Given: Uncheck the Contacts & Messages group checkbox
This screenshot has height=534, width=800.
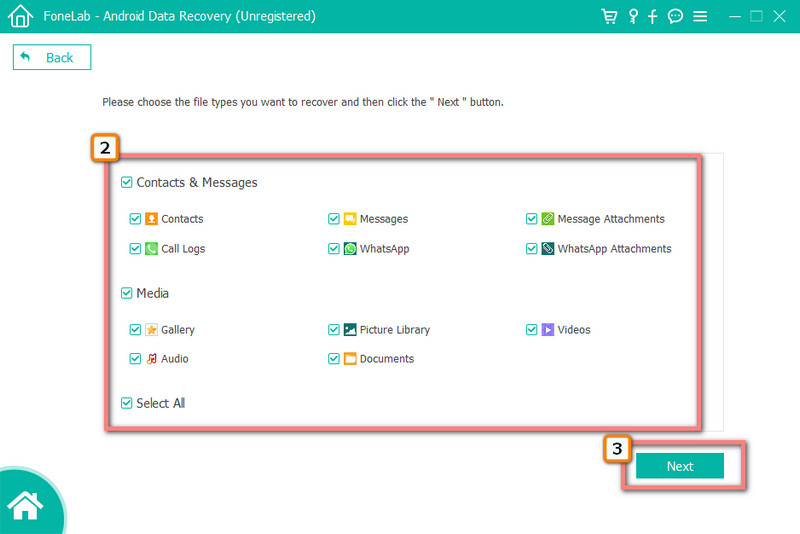Looking at the screenshot, I should pyautogui.click(x=126, y=183).
